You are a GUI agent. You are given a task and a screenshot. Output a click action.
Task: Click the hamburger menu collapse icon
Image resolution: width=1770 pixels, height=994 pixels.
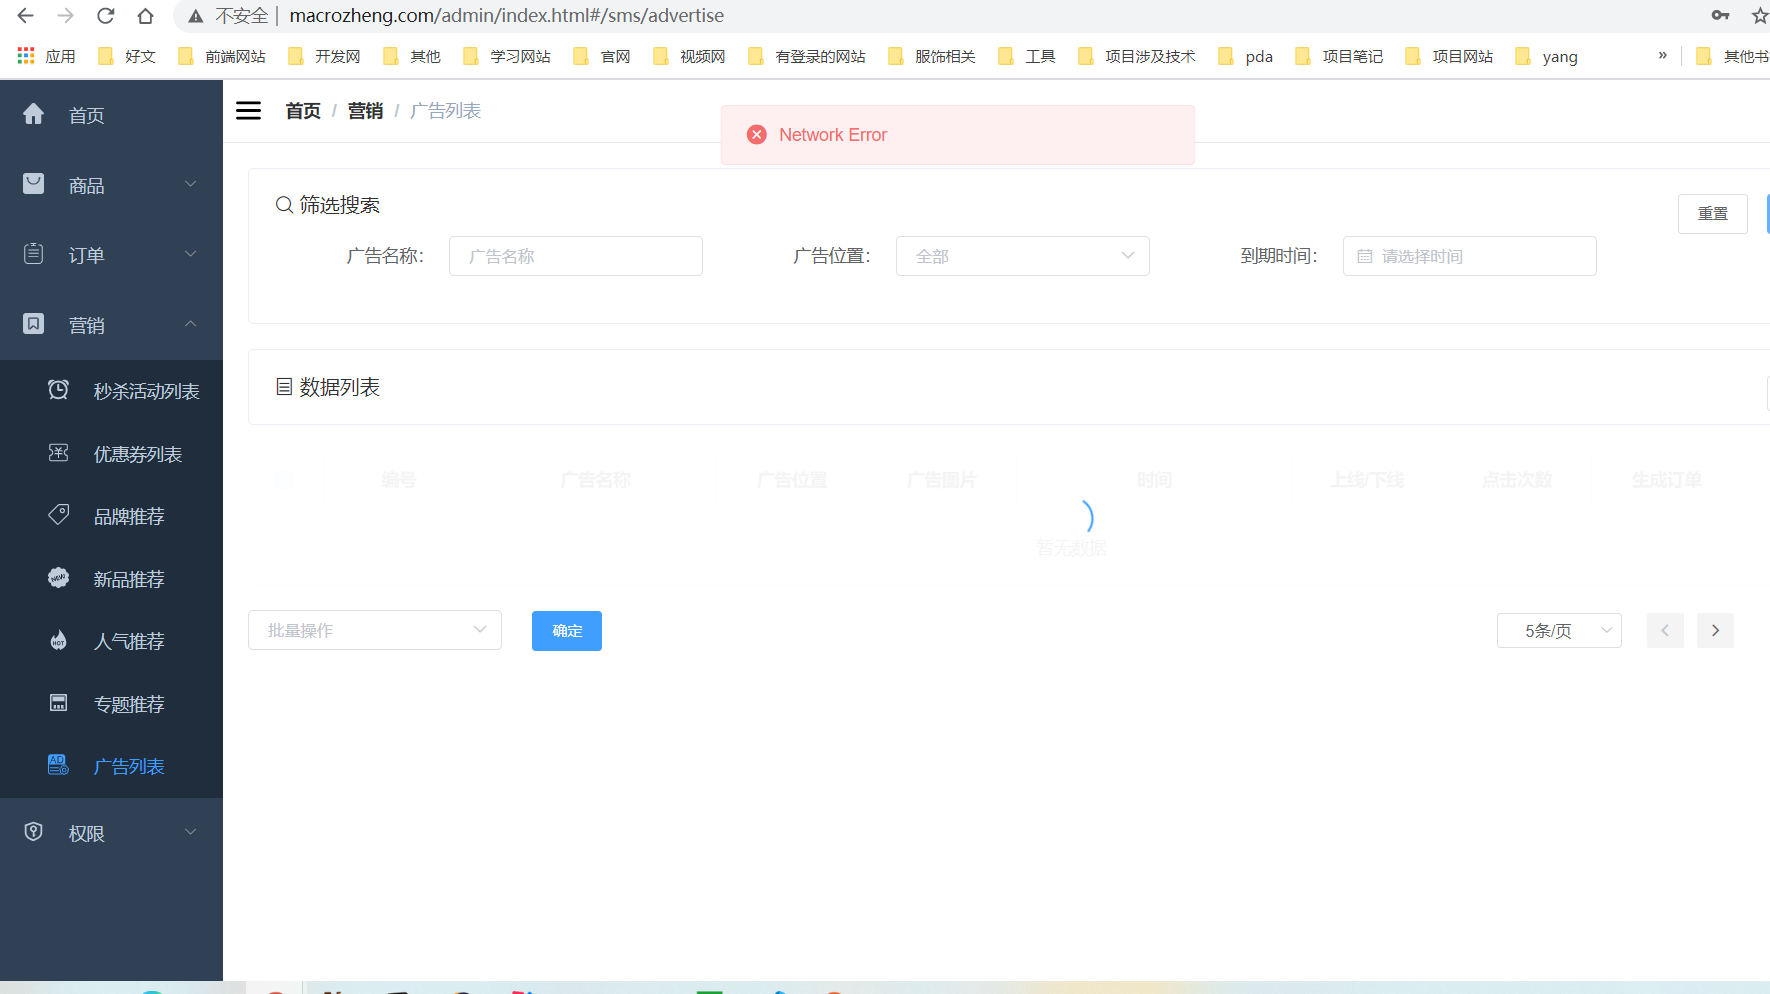tap(248, 110)
